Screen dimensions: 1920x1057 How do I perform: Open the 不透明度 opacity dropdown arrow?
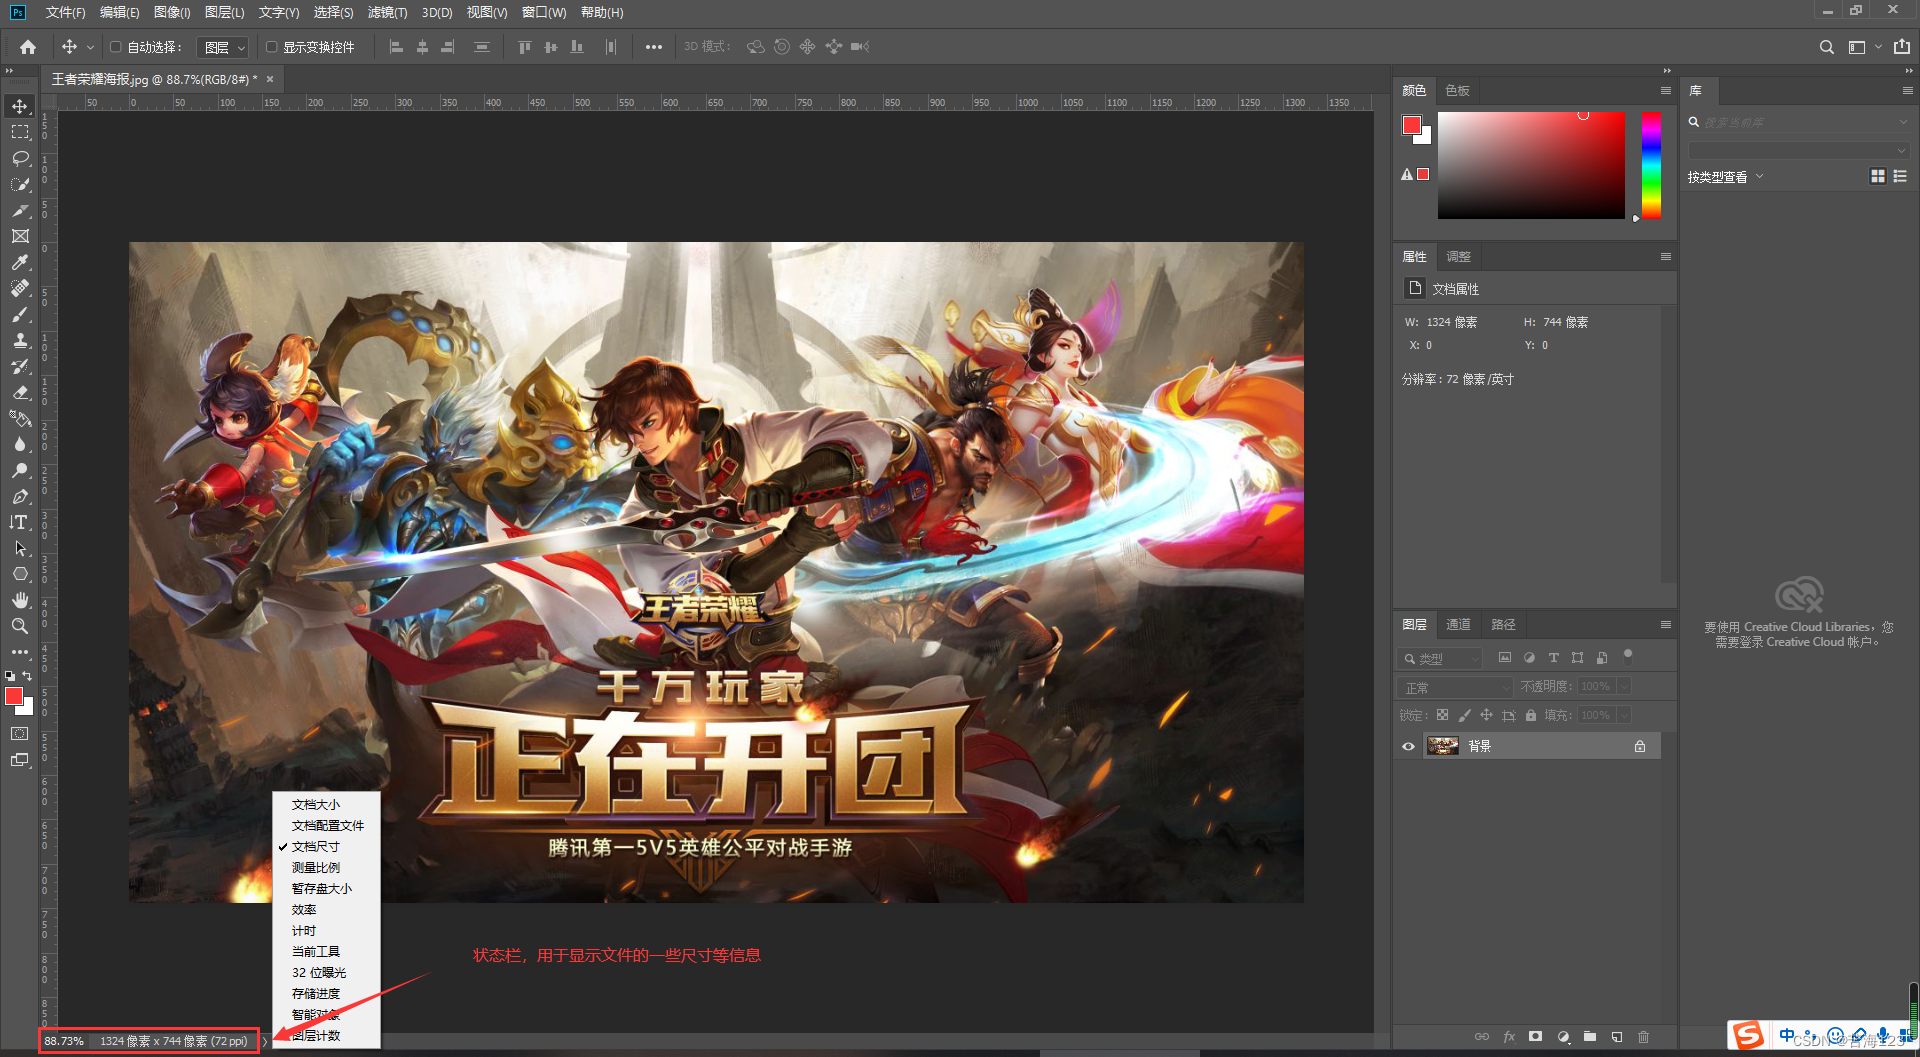tap(1624, 686)
